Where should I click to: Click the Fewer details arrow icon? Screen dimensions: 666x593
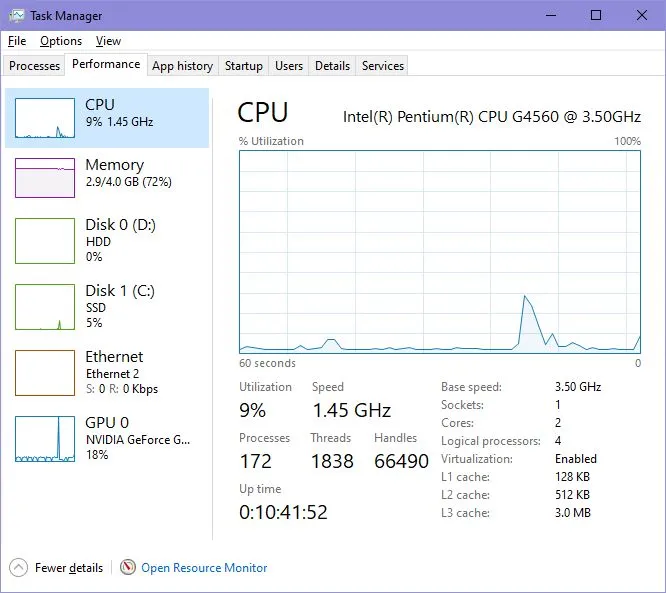pos(18,568)
